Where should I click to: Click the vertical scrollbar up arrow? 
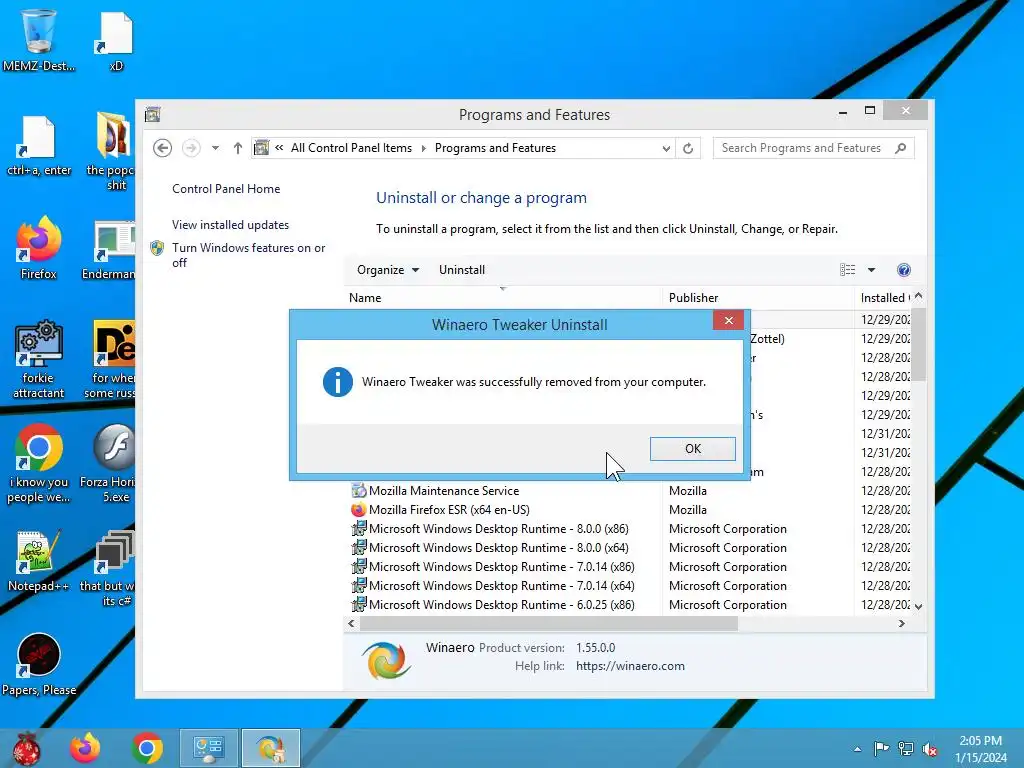(918, 296)
